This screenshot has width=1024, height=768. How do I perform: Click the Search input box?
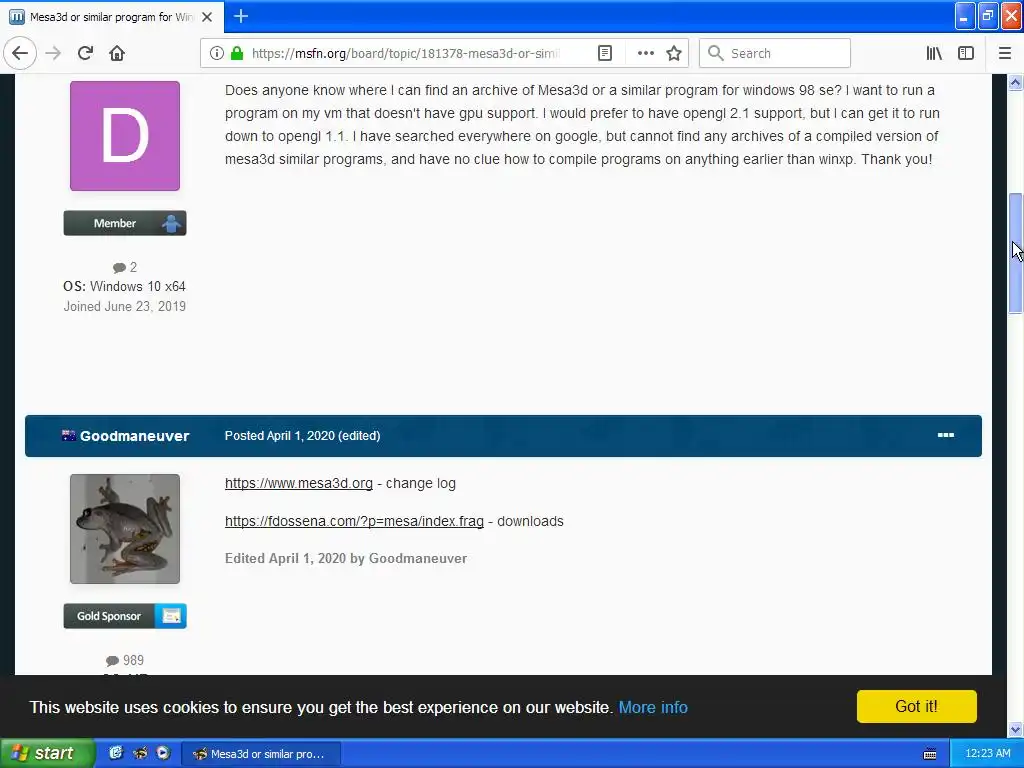click(x=775, y=54)
